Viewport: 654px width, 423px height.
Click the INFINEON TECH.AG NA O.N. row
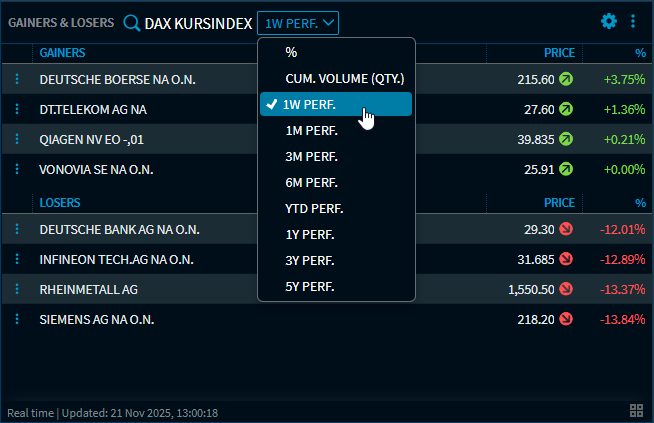click(x=116, y=259)
